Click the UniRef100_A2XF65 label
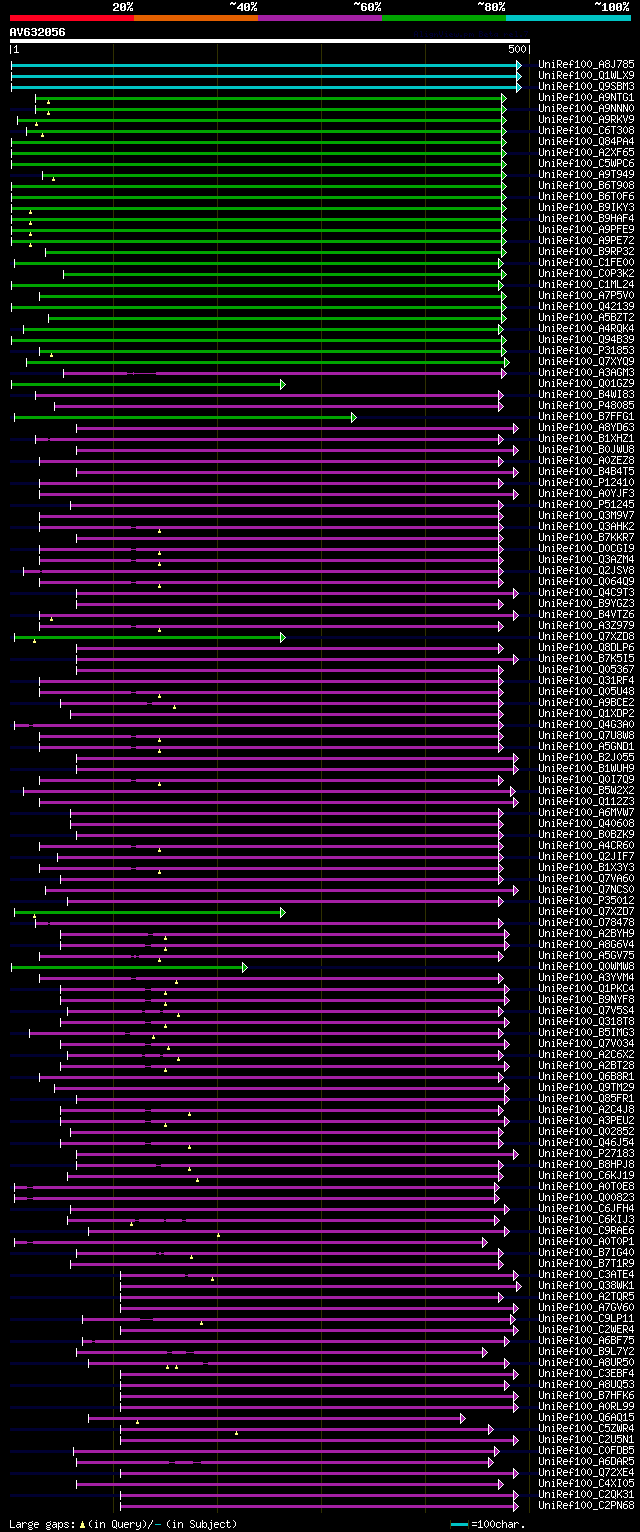640x1532 pixels. pyautogui.click(x=586, y=153)
